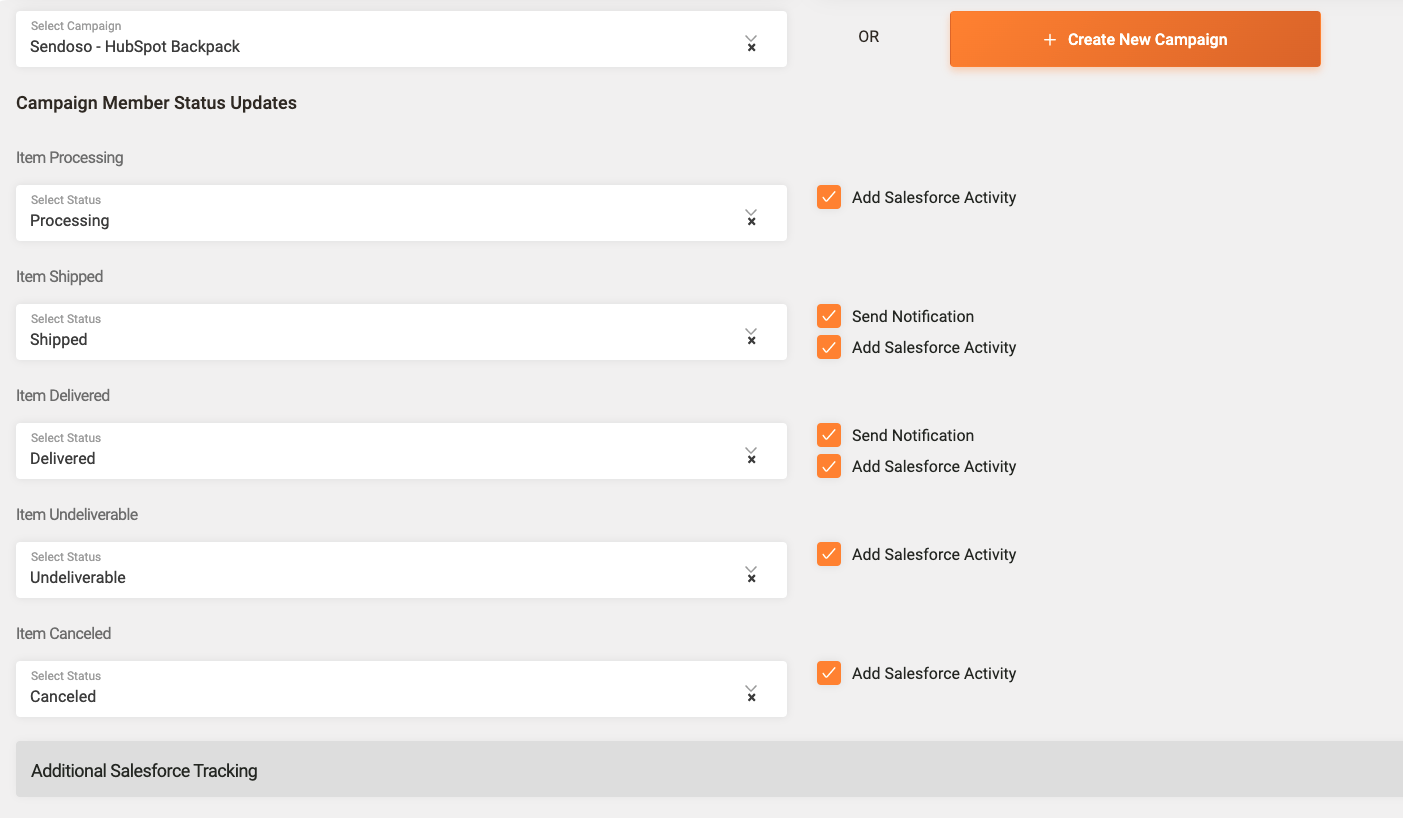Clear the selected Sendoso - HubSpot Backpack campaign
1403x818 pixels.
[x=751, y=47]
